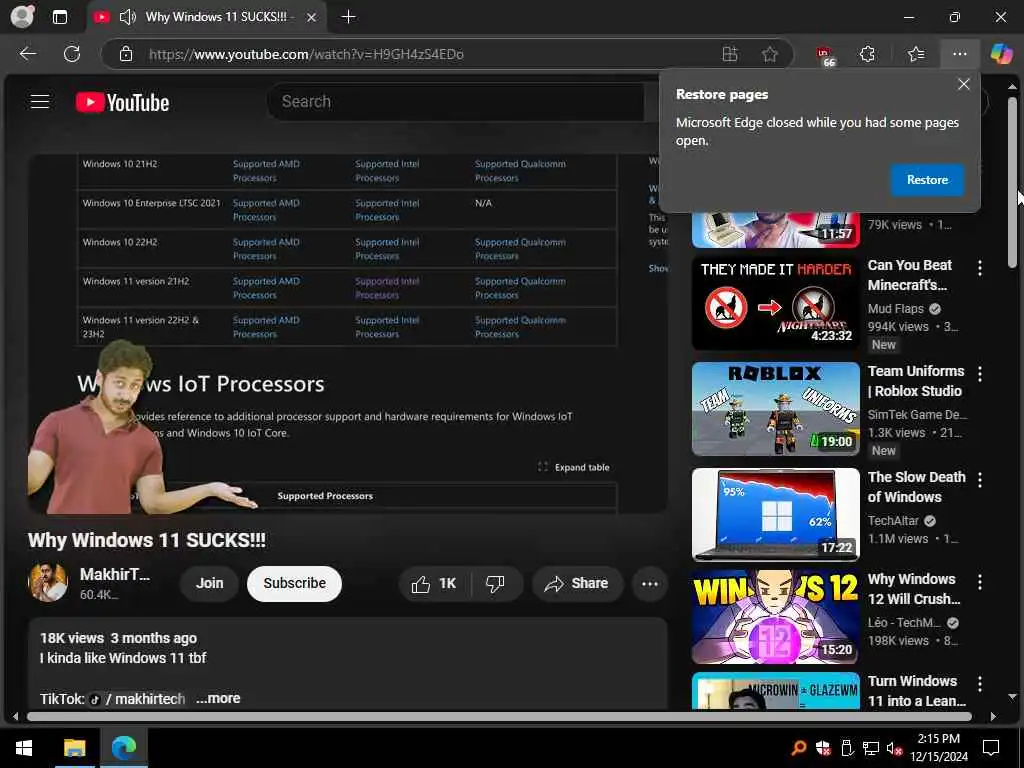
Task: Click the video player to pause
Action: 347,333
